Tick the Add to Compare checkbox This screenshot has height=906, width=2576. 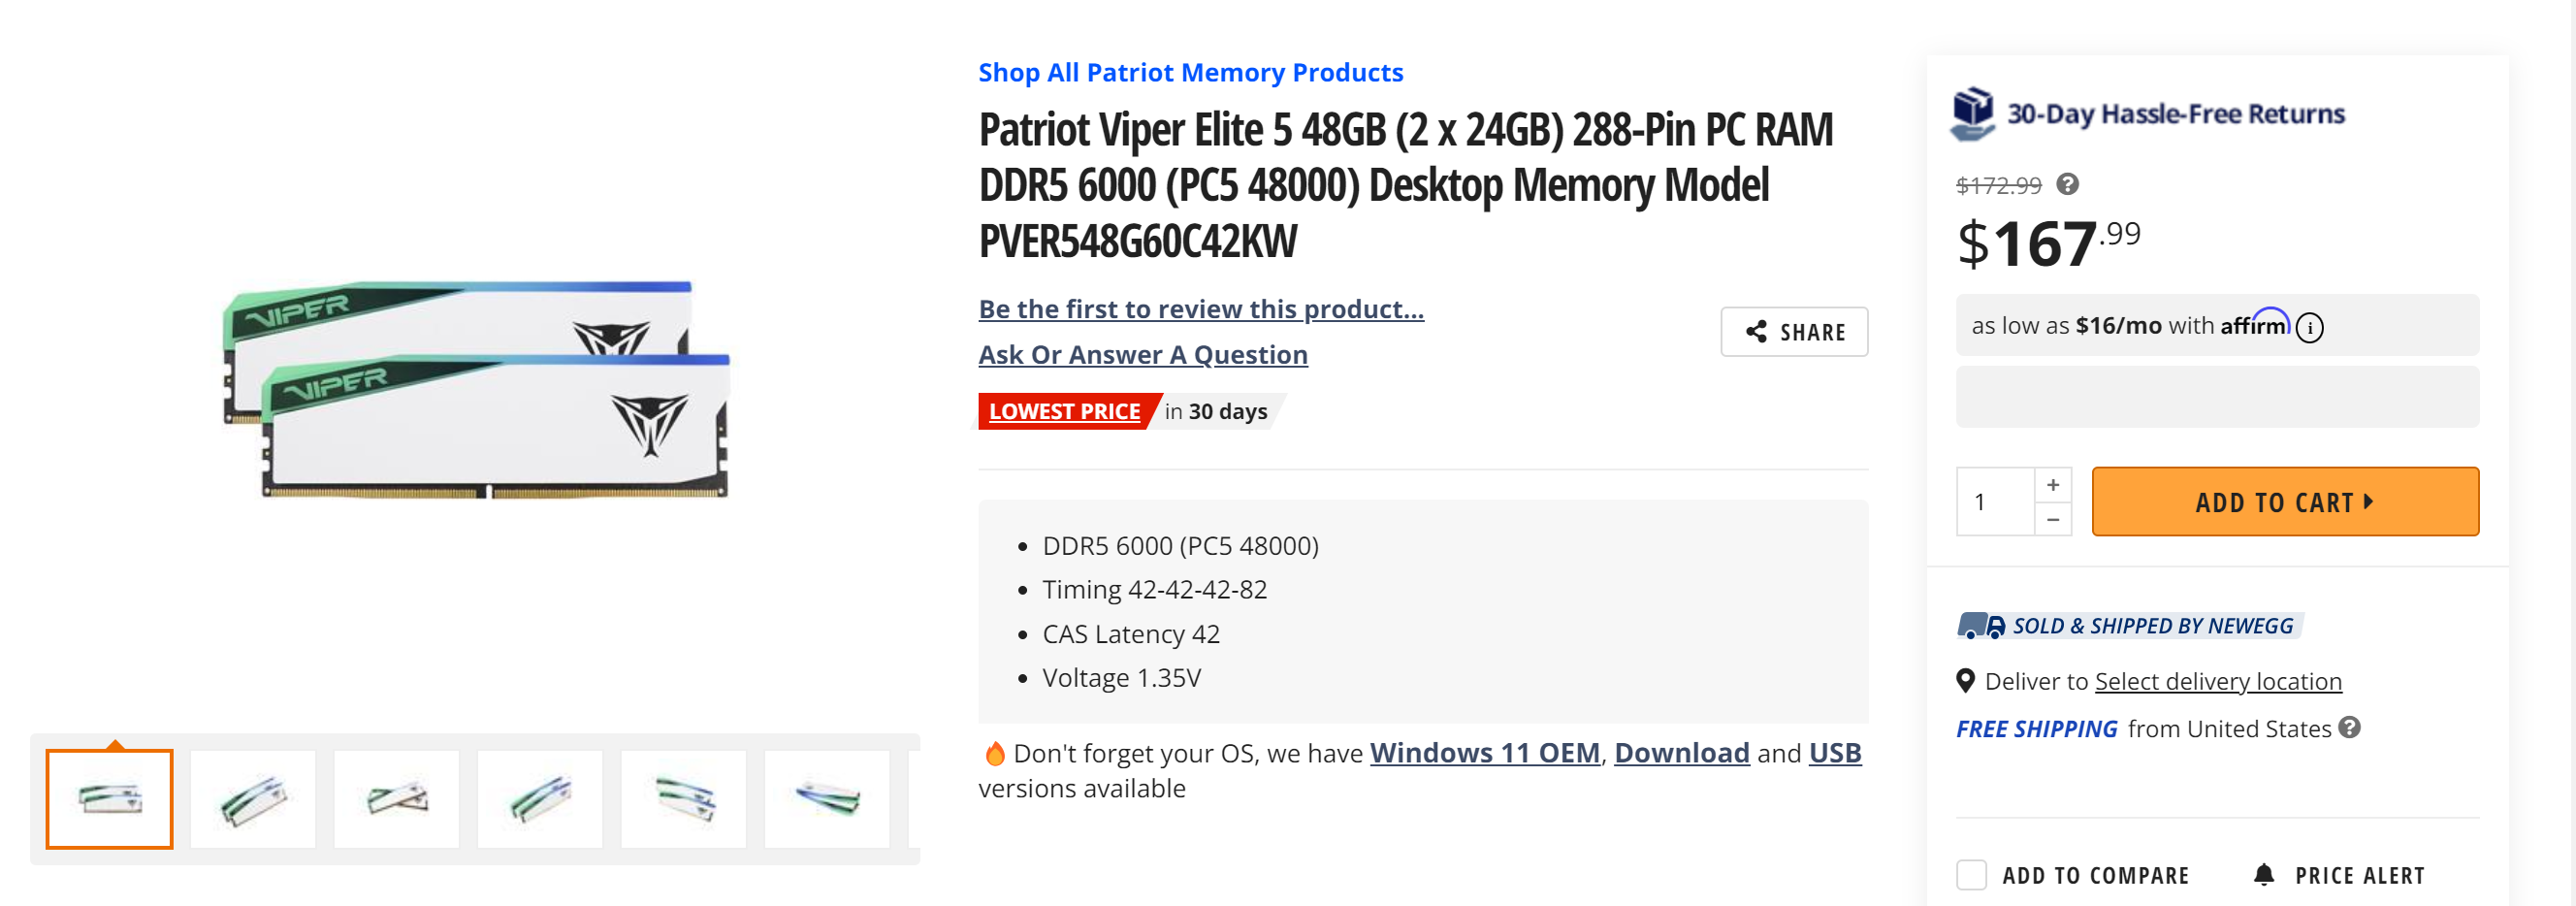1971,875
